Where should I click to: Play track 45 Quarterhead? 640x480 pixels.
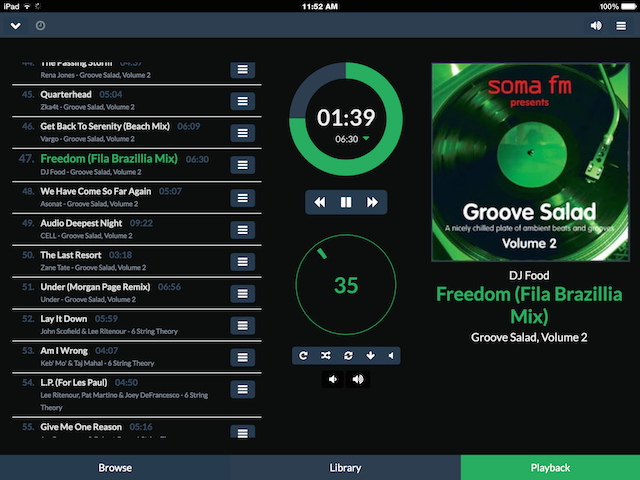click(x=137, y=101)
